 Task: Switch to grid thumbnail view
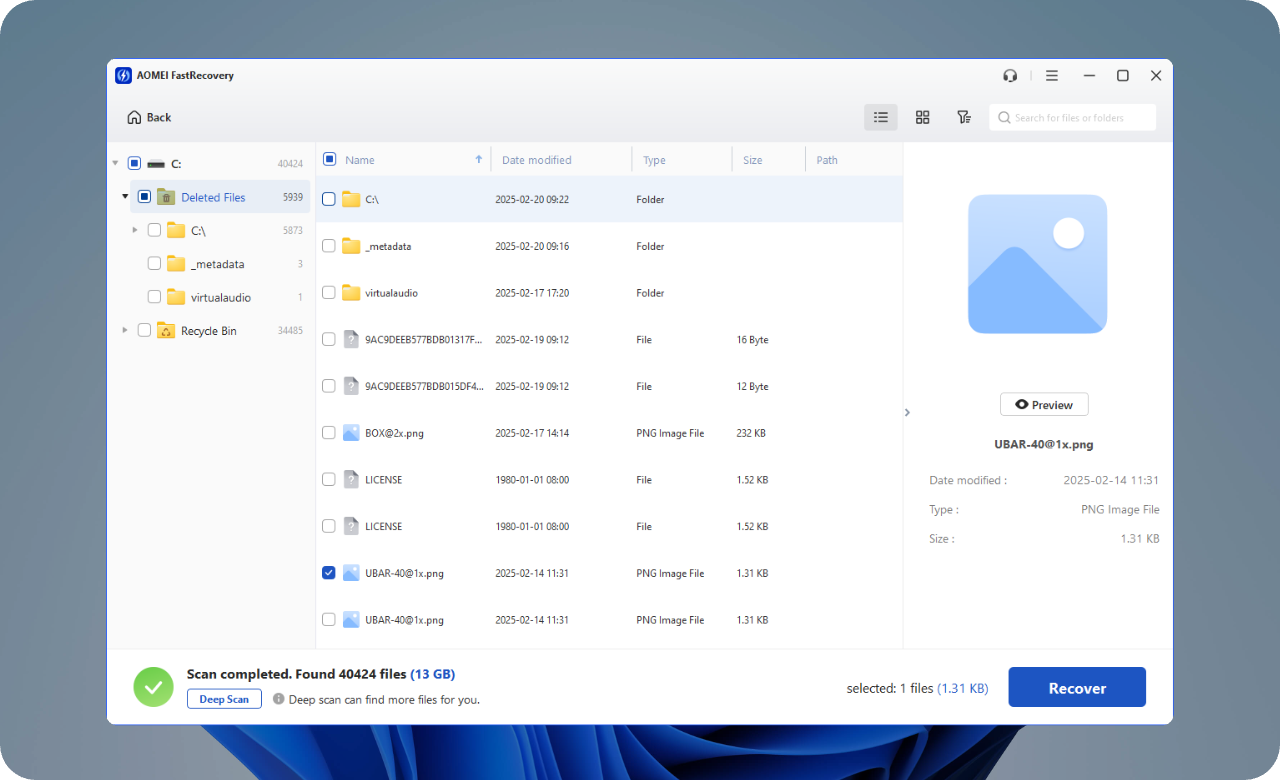tap(922, 118)
